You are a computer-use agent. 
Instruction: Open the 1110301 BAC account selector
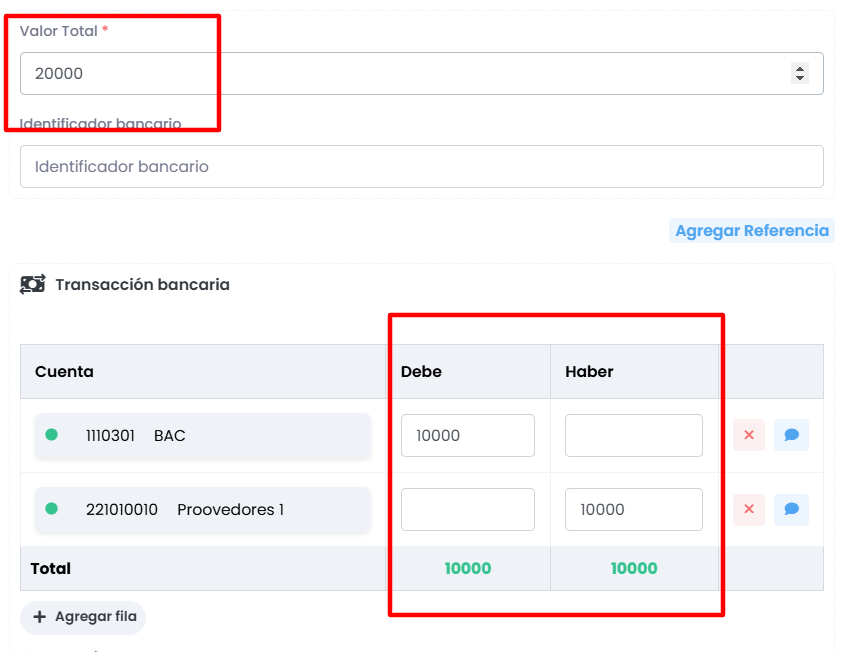[x=202, y=436]
